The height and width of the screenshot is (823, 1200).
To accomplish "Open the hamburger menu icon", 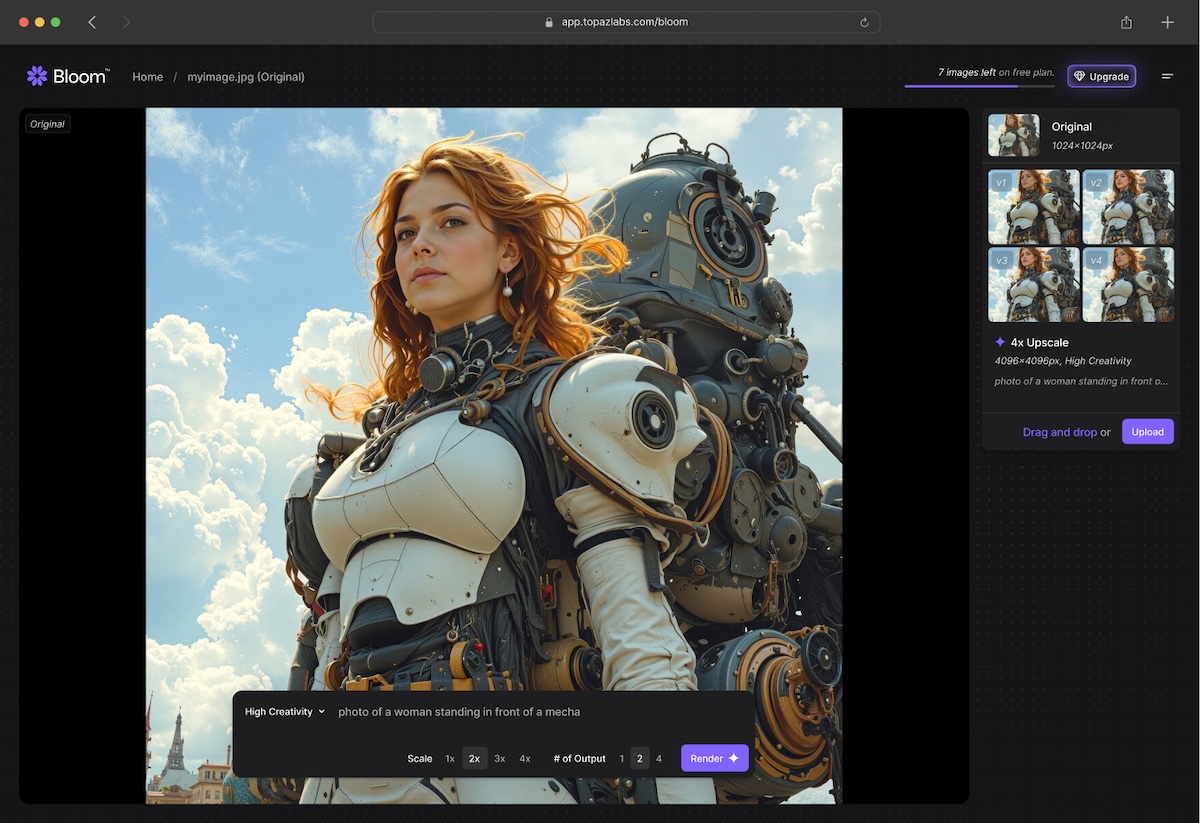I will tap(1167, 76).
